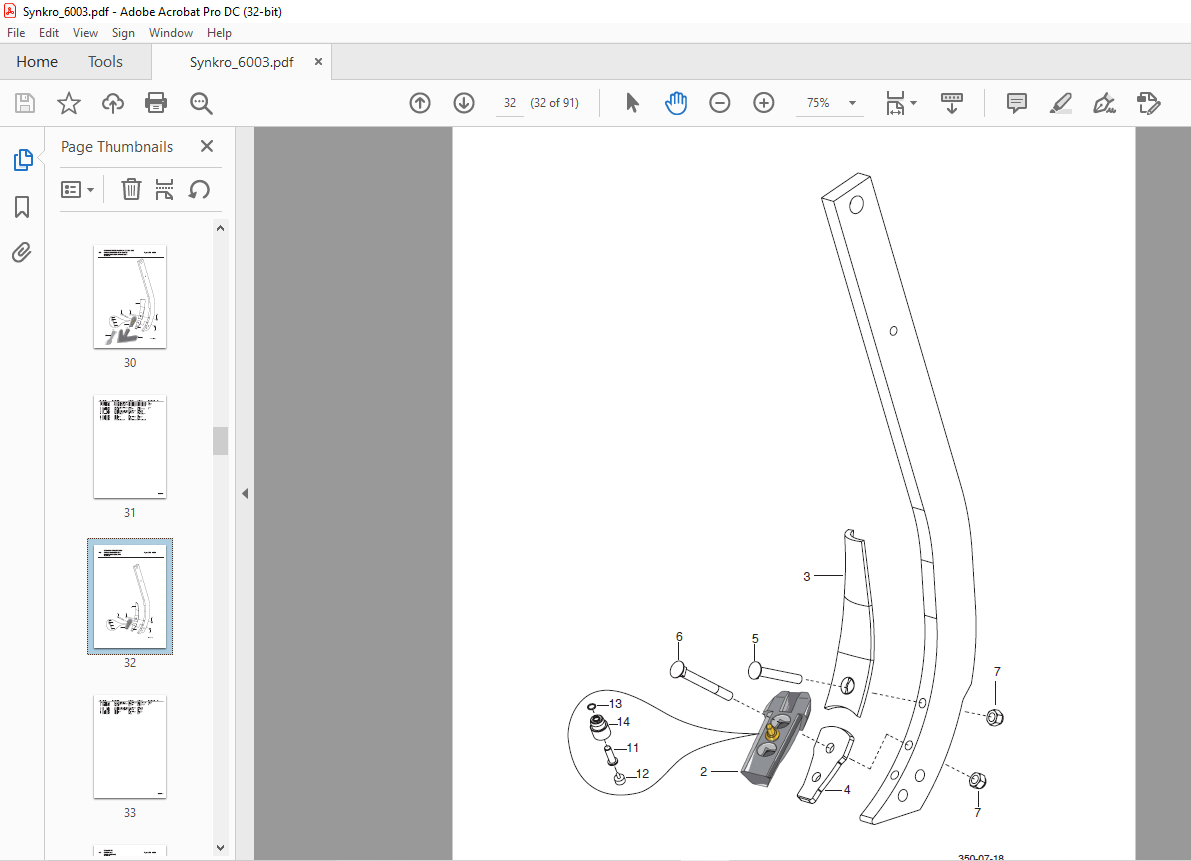Viewport: 1191px width, 861px height.
Task: Click thumbnails scrollbar down arrow
Action: [220, 847]
